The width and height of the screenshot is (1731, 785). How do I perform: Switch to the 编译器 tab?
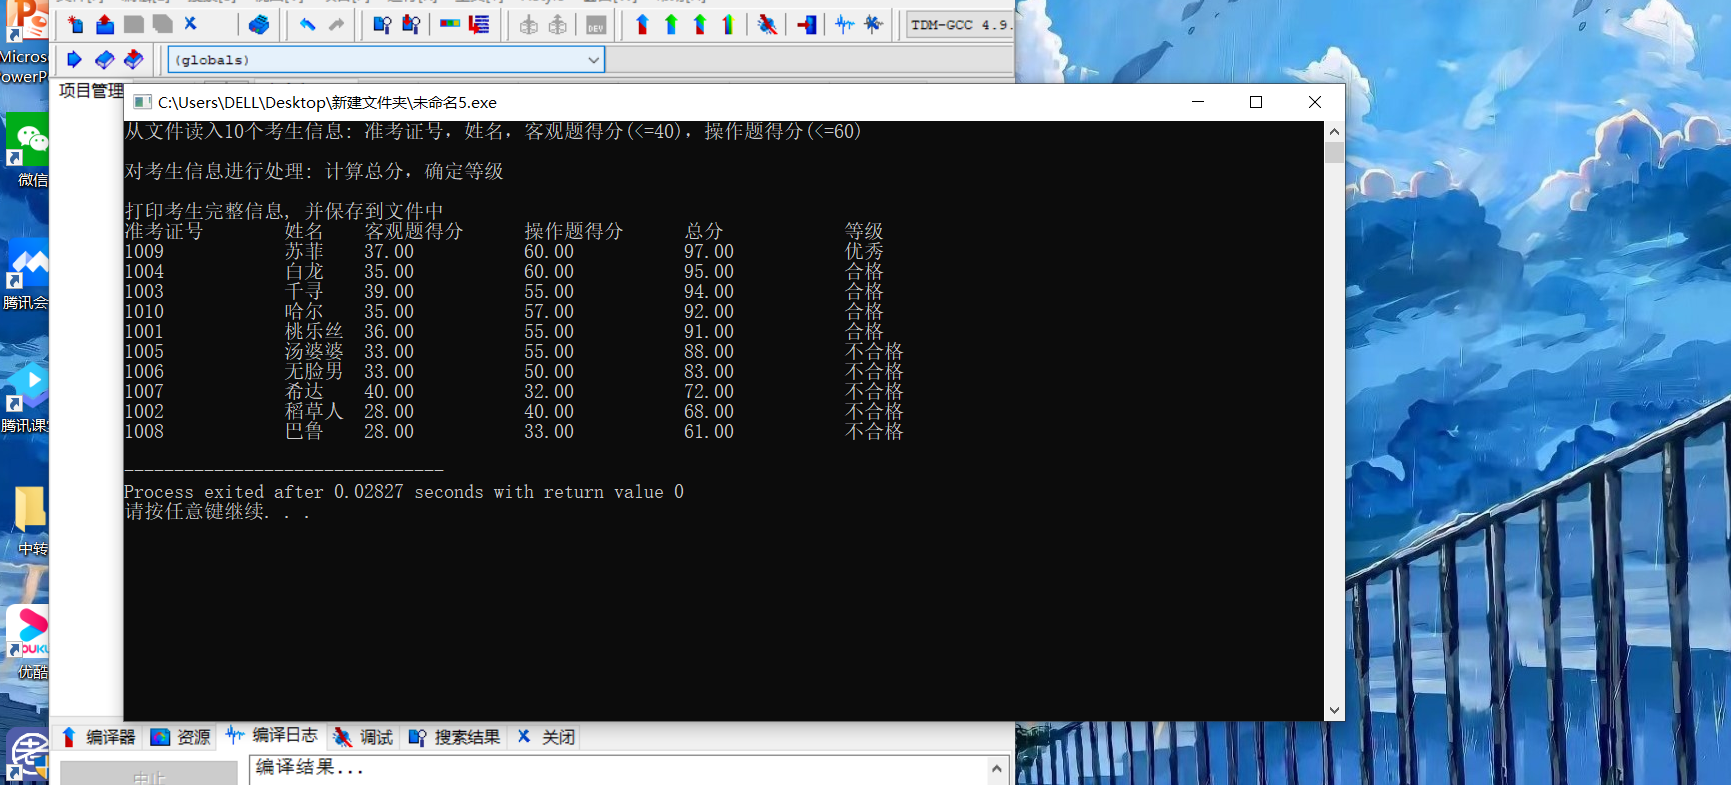[98, 737]
